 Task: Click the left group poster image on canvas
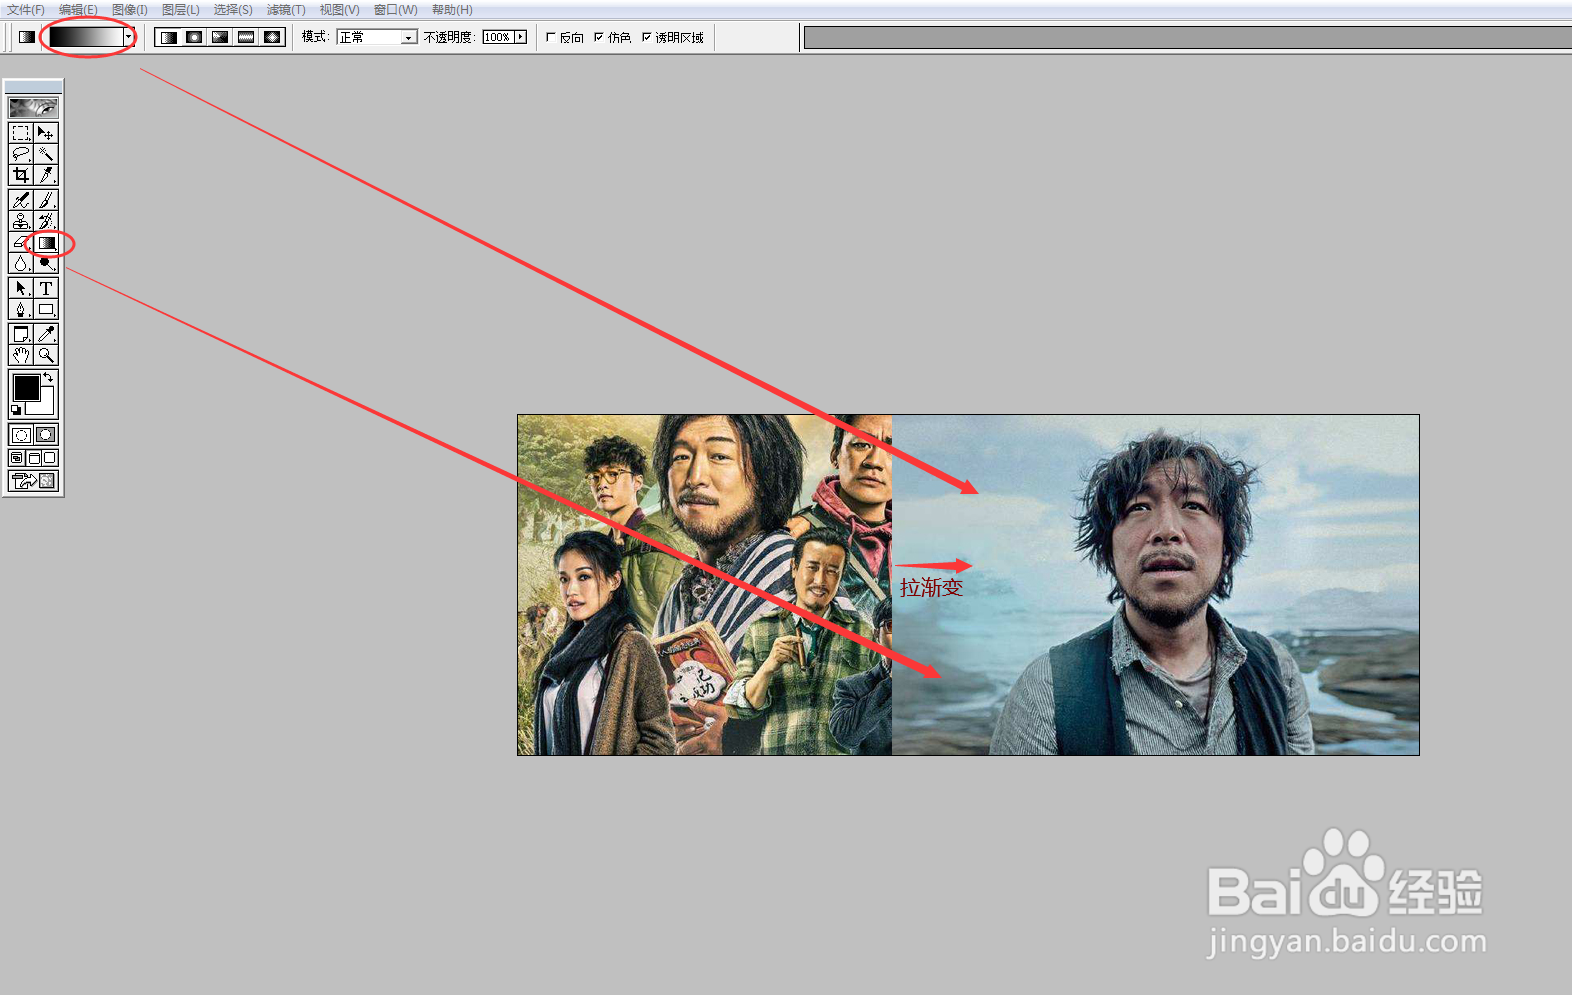point(705,585)
